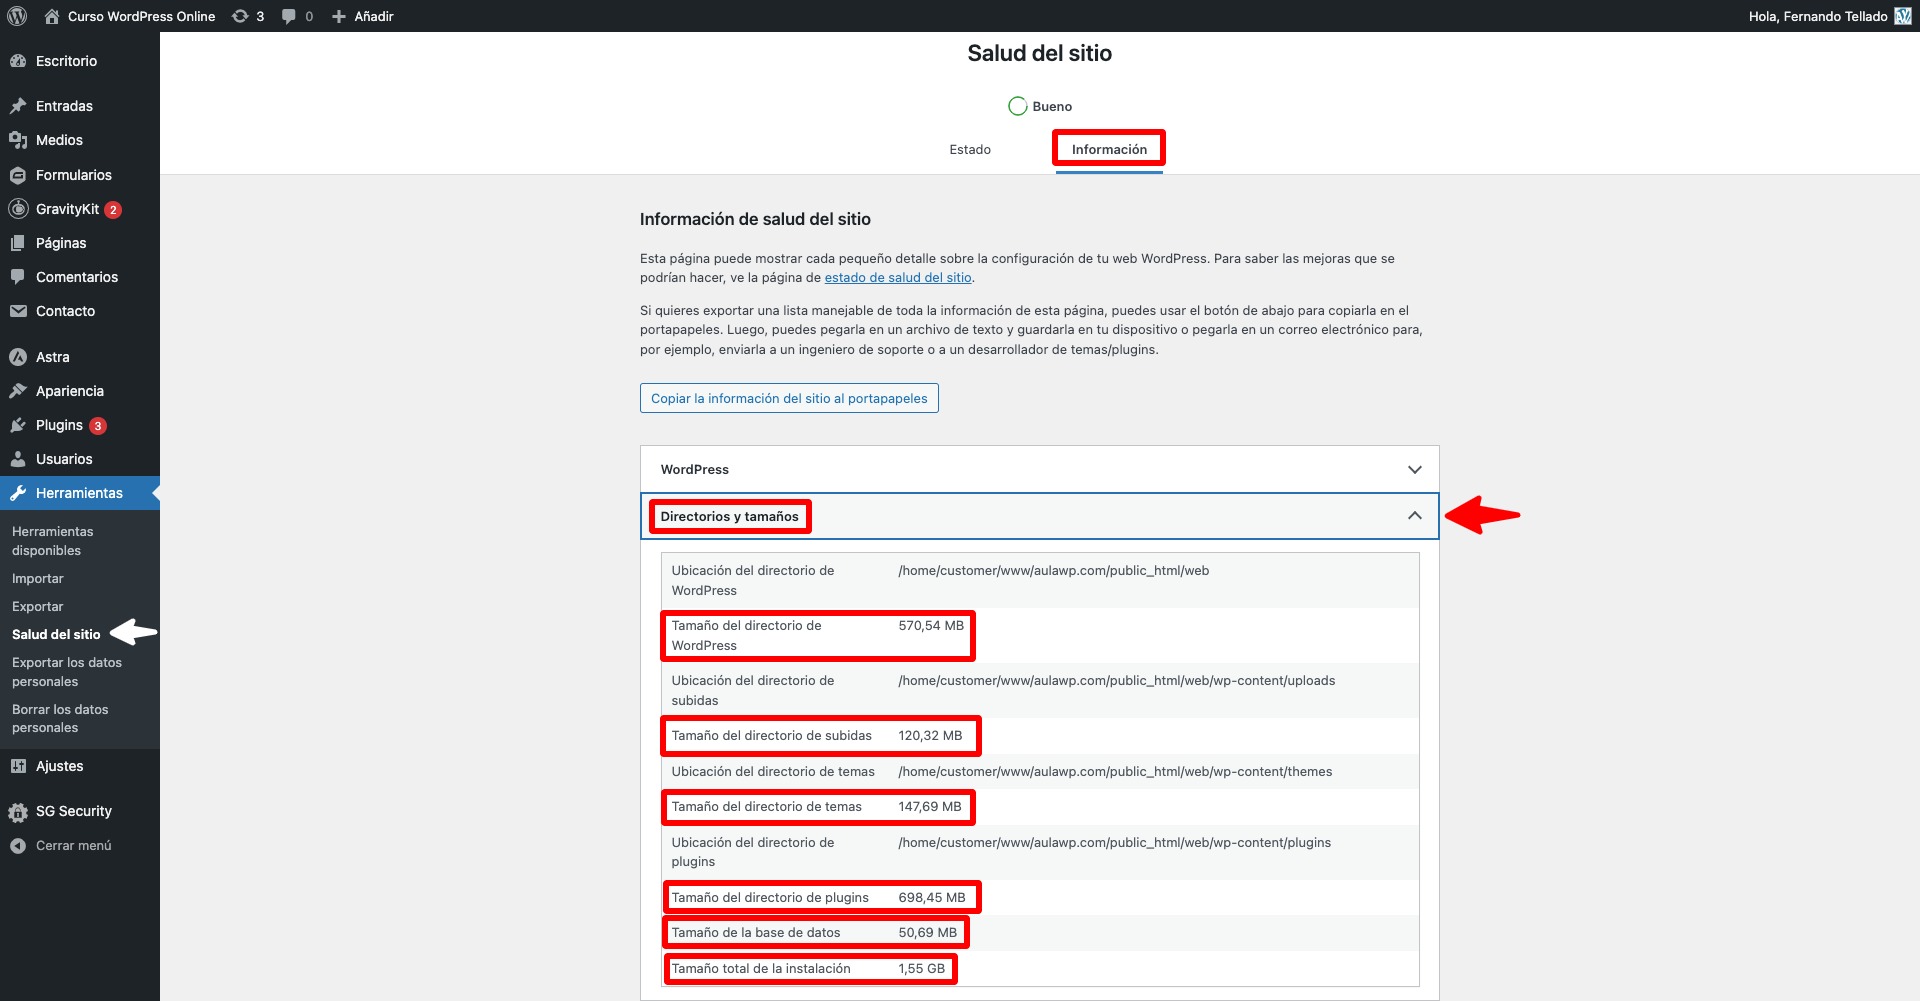Open the user avatar in the top right
1920x1001 pixels.
[x=1903, y=16]
